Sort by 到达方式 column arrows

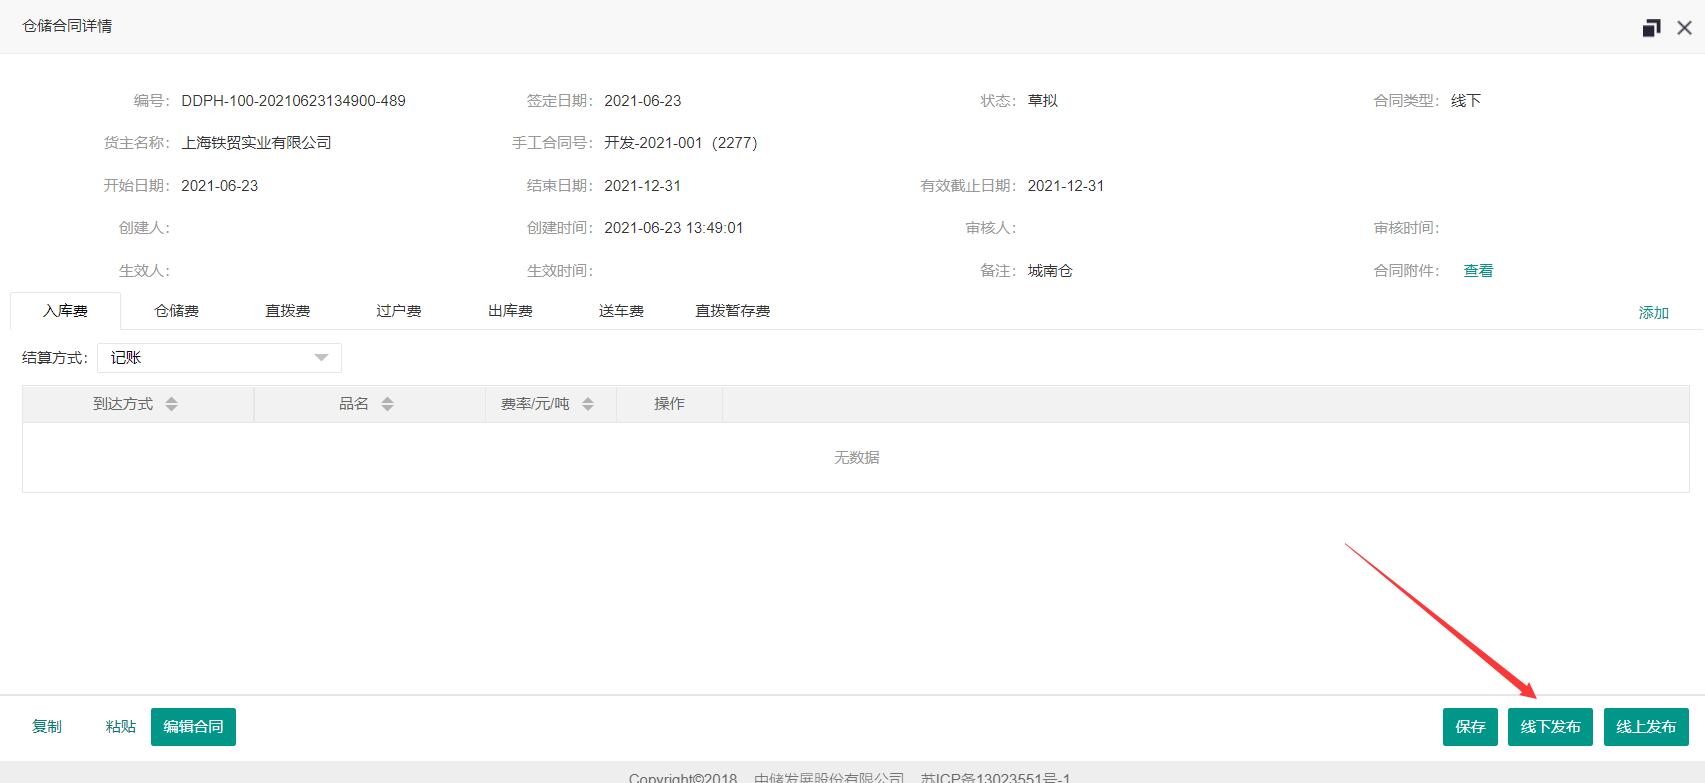(x=171, y=404)
